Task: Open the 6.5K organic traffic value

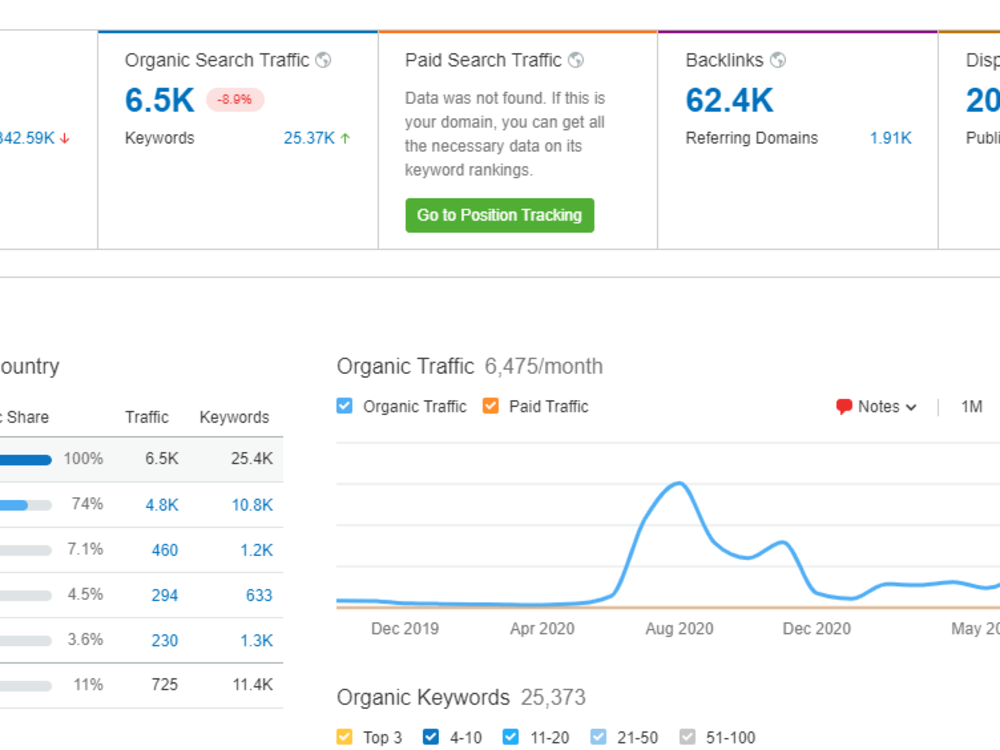Action: click(159, 100)
